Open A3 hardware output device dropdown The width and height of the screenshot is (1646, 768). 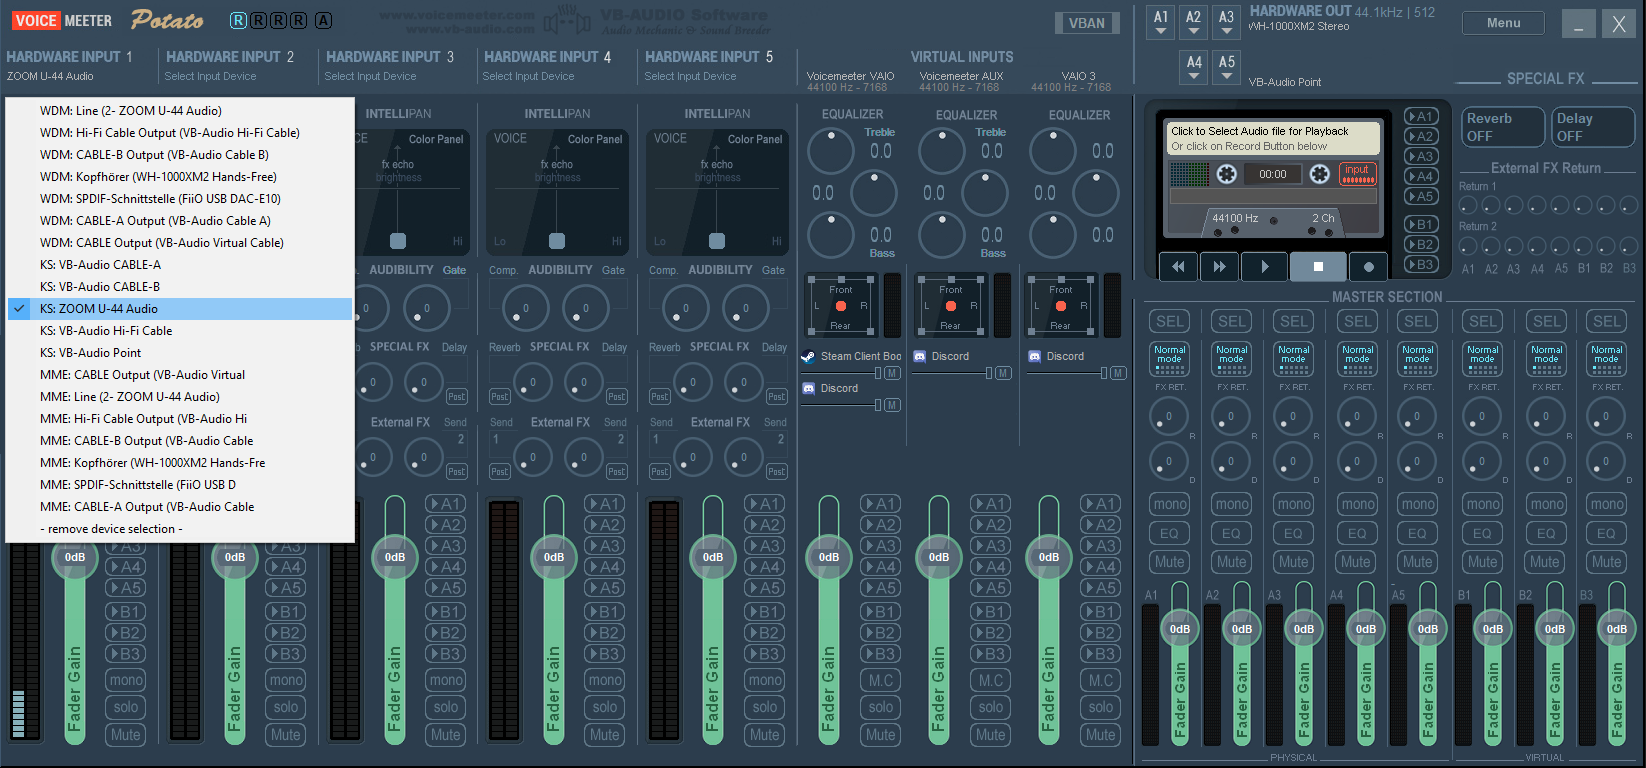1227,23
